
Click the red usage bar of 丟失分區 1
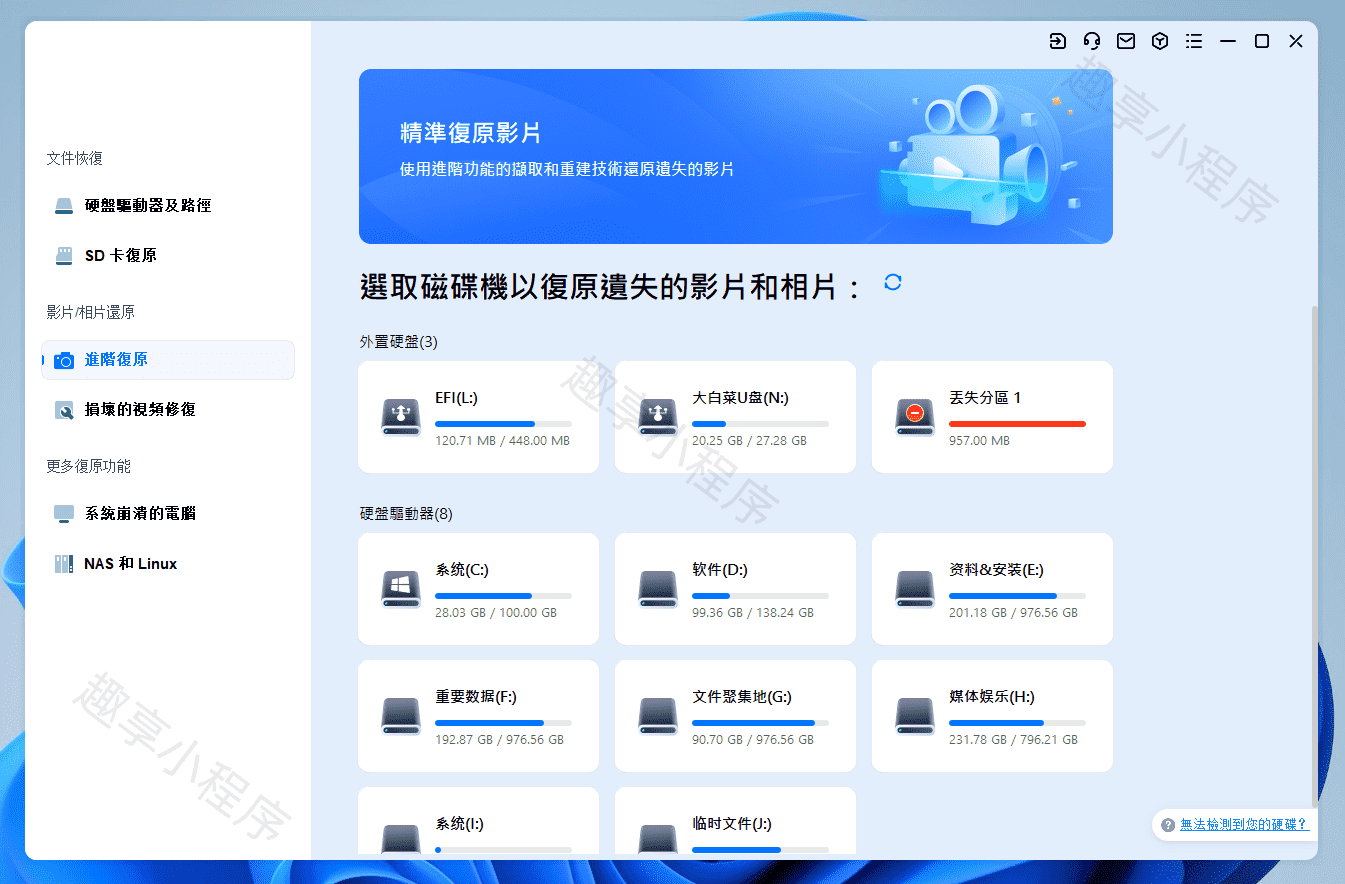[1017, 424]
